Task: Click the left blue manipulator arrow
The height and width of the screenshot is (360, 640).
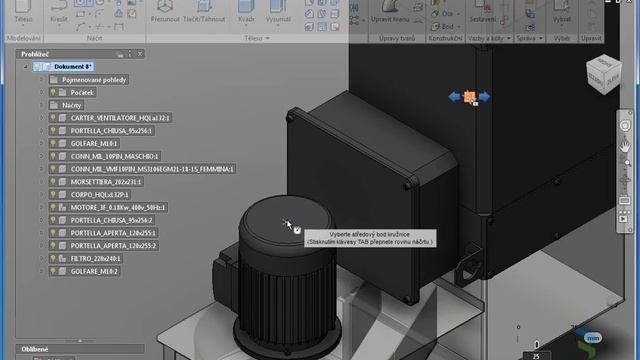Action: point(454,97)
